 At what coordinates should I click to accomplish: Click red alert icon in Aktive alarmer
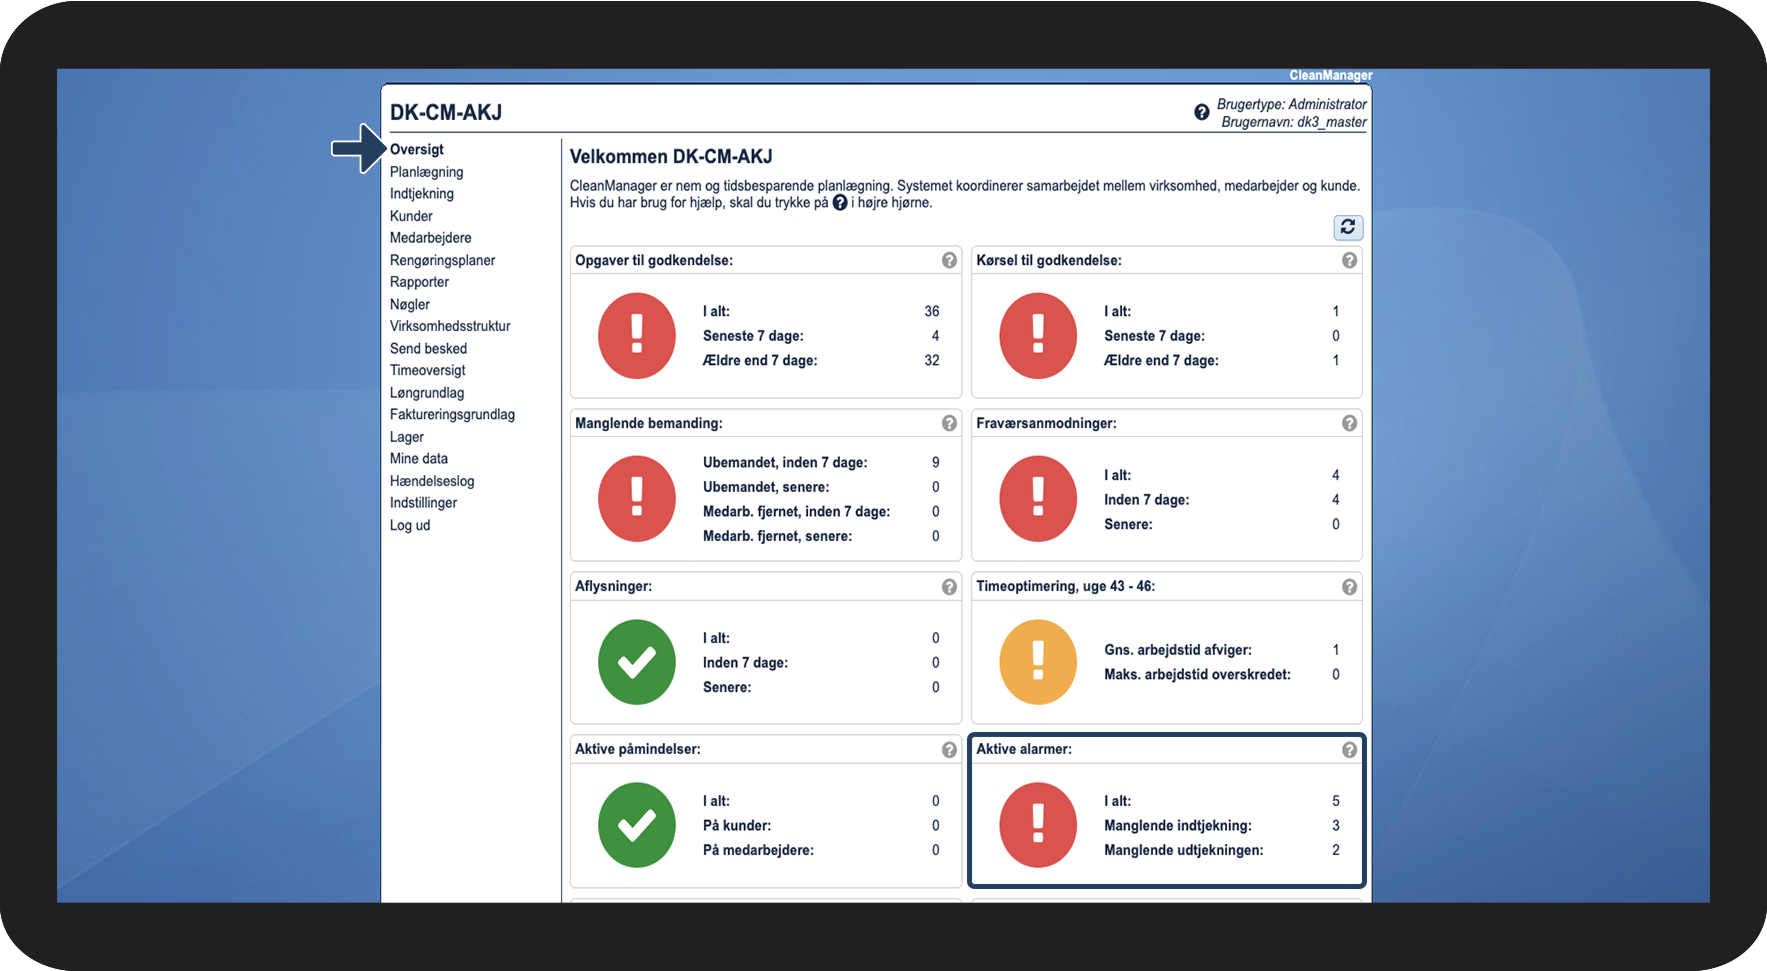1038,825
